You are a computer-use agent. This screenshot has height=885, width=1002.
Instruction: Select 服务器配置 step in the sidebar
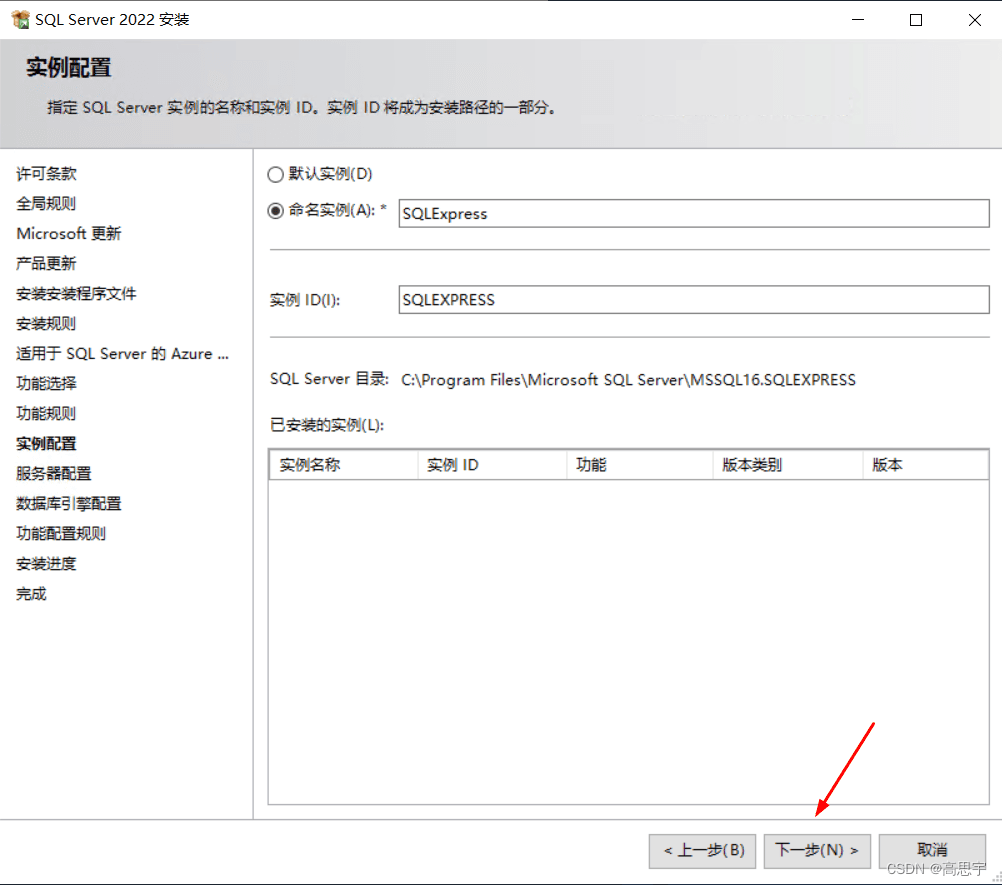[x=54, y=473]
